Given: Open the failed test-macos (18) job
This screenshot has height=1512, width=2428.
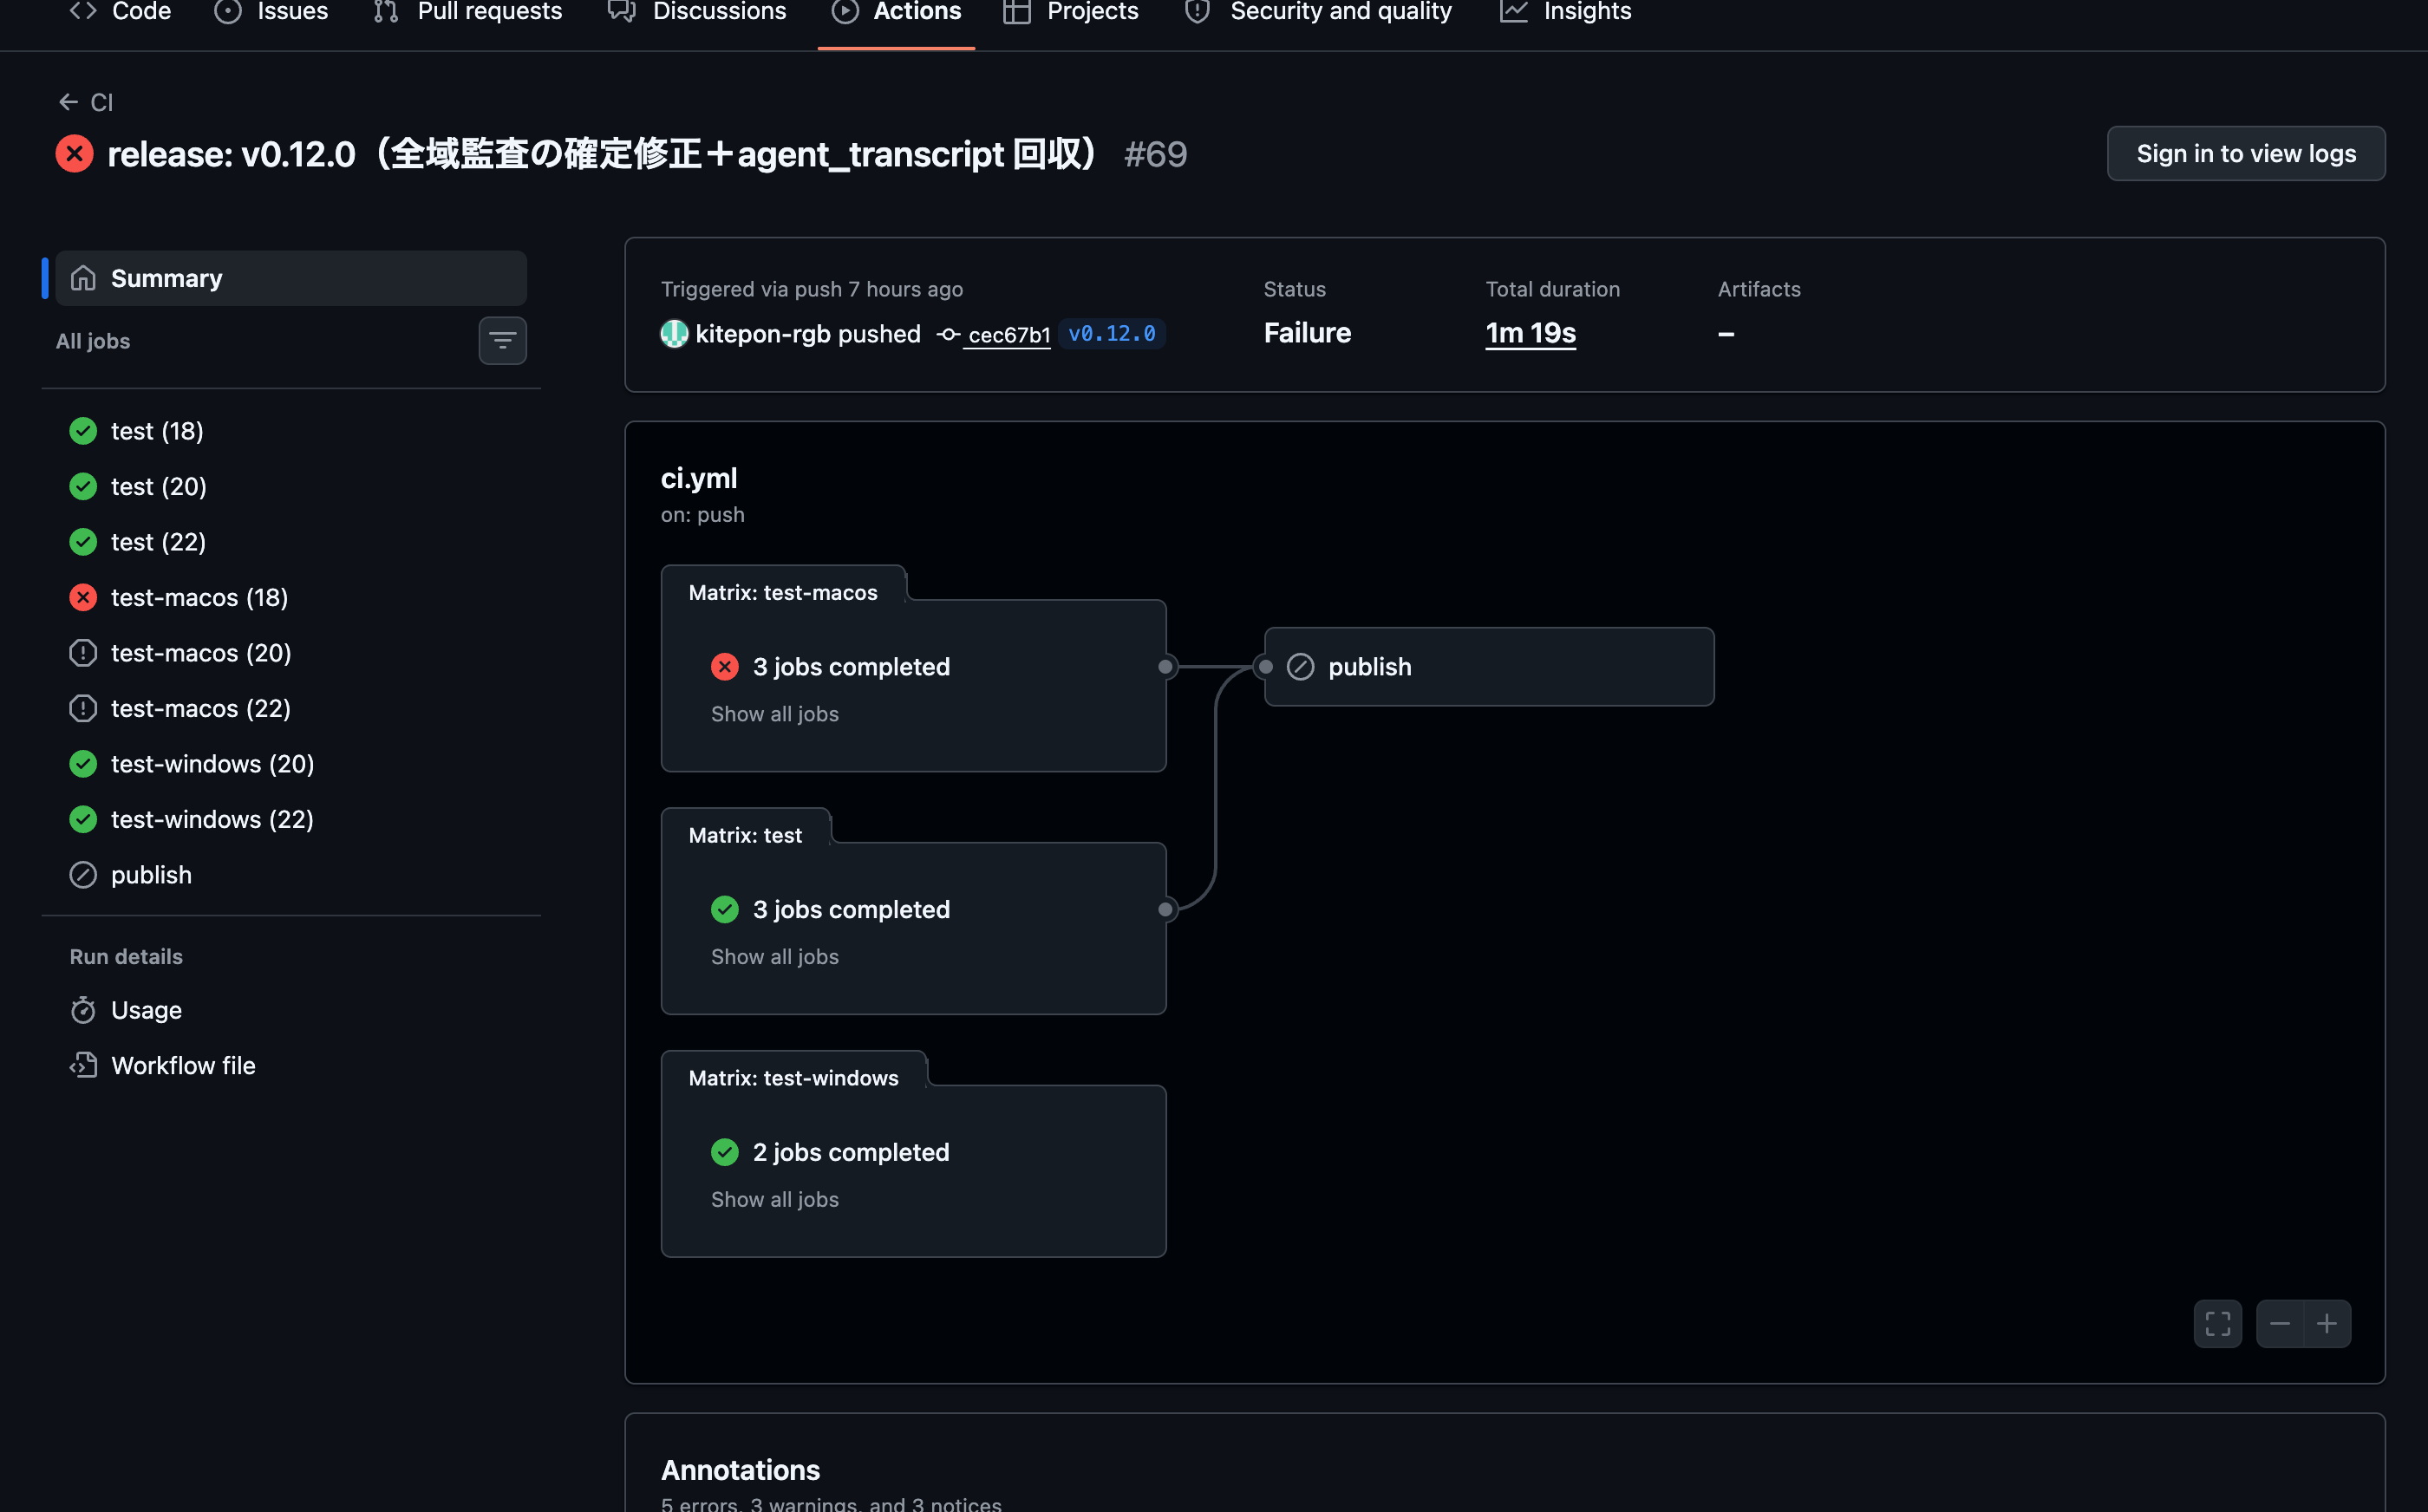Looking at the screenshot, I should [291, 597].
